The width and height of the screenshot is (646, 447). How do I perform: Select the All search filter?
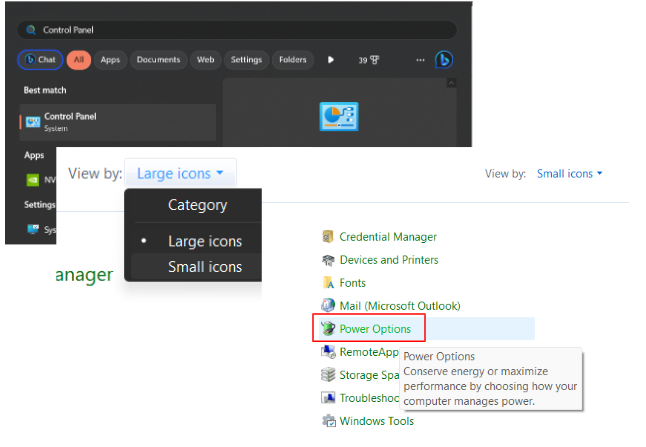(79, 60)
